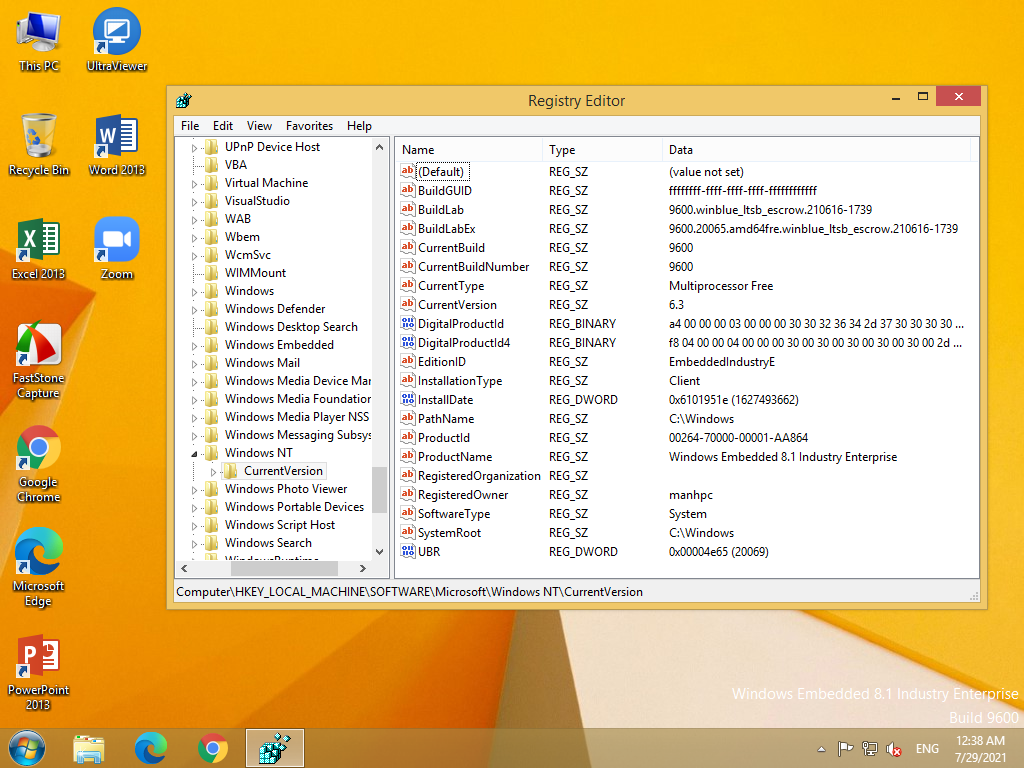Open the Excel 2013 desktop shortcut
1024x768 pixels.
[x=38, y=241]
